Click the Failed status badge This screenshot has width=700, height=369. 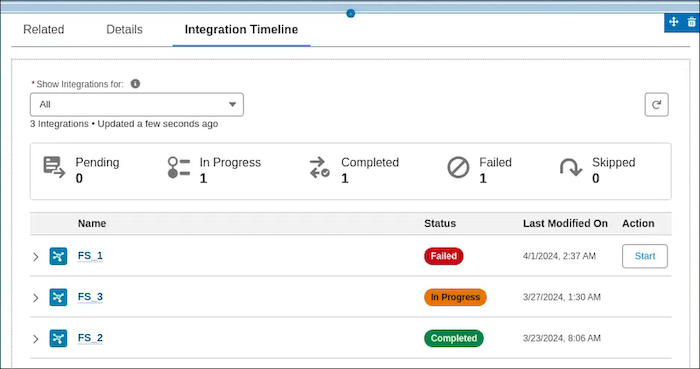point(444,256)
